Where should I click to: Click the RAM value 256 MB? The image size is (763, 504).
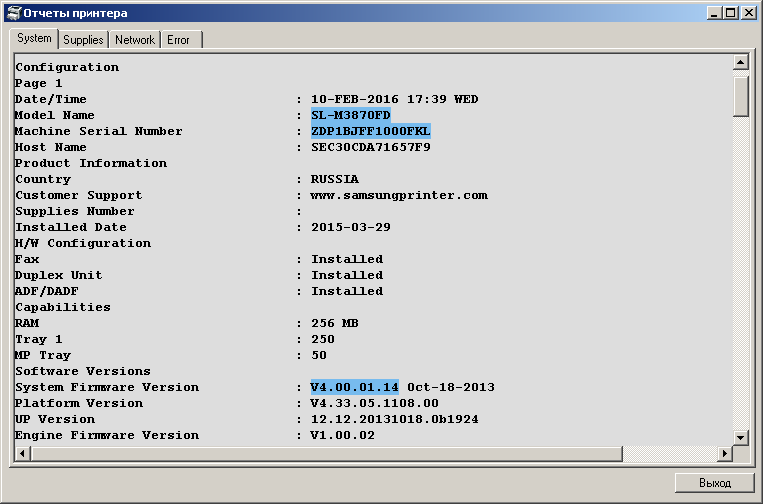pyautogui.click(x=335, y=324)
